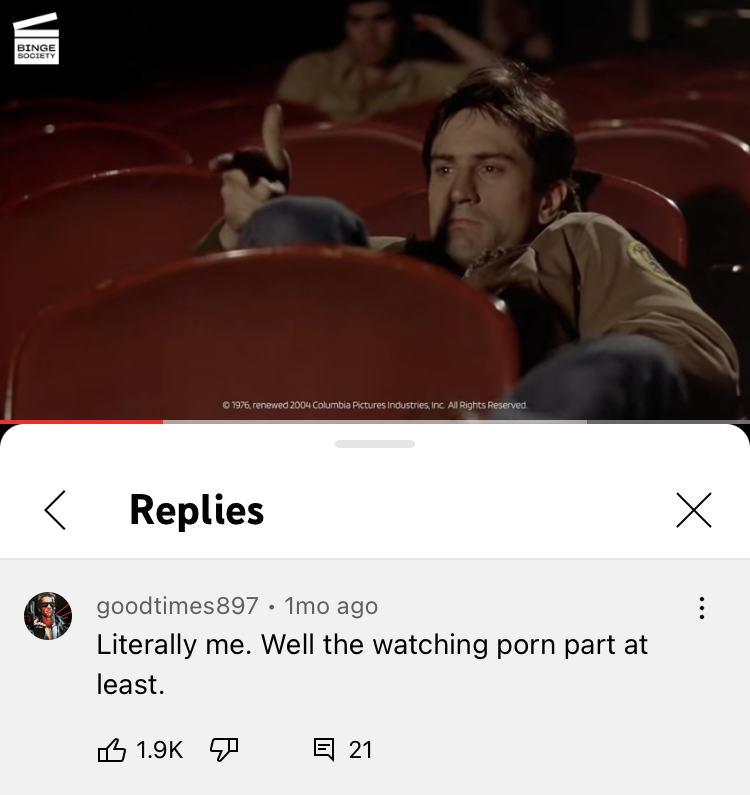Go back using the left arrow beside Replies
The width and height of the screenshot is (750, 795).
click(55, 510)
